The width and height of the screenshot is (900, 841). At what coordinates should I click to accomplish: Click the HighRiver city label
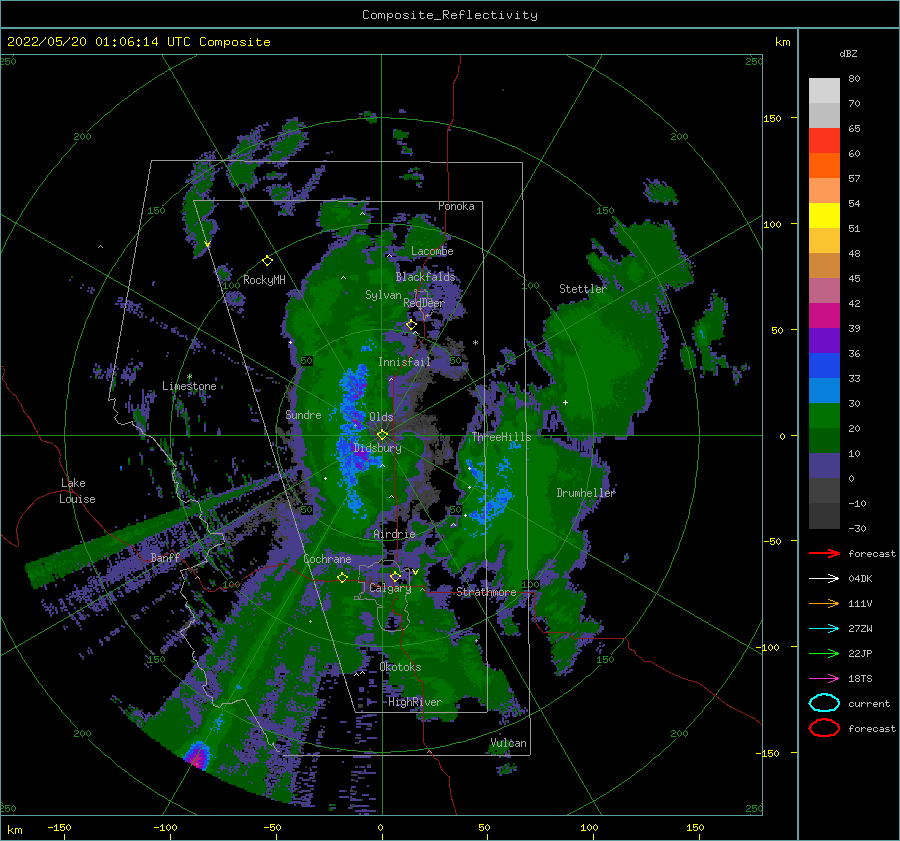pyautogui.click(x=415, y=702)
